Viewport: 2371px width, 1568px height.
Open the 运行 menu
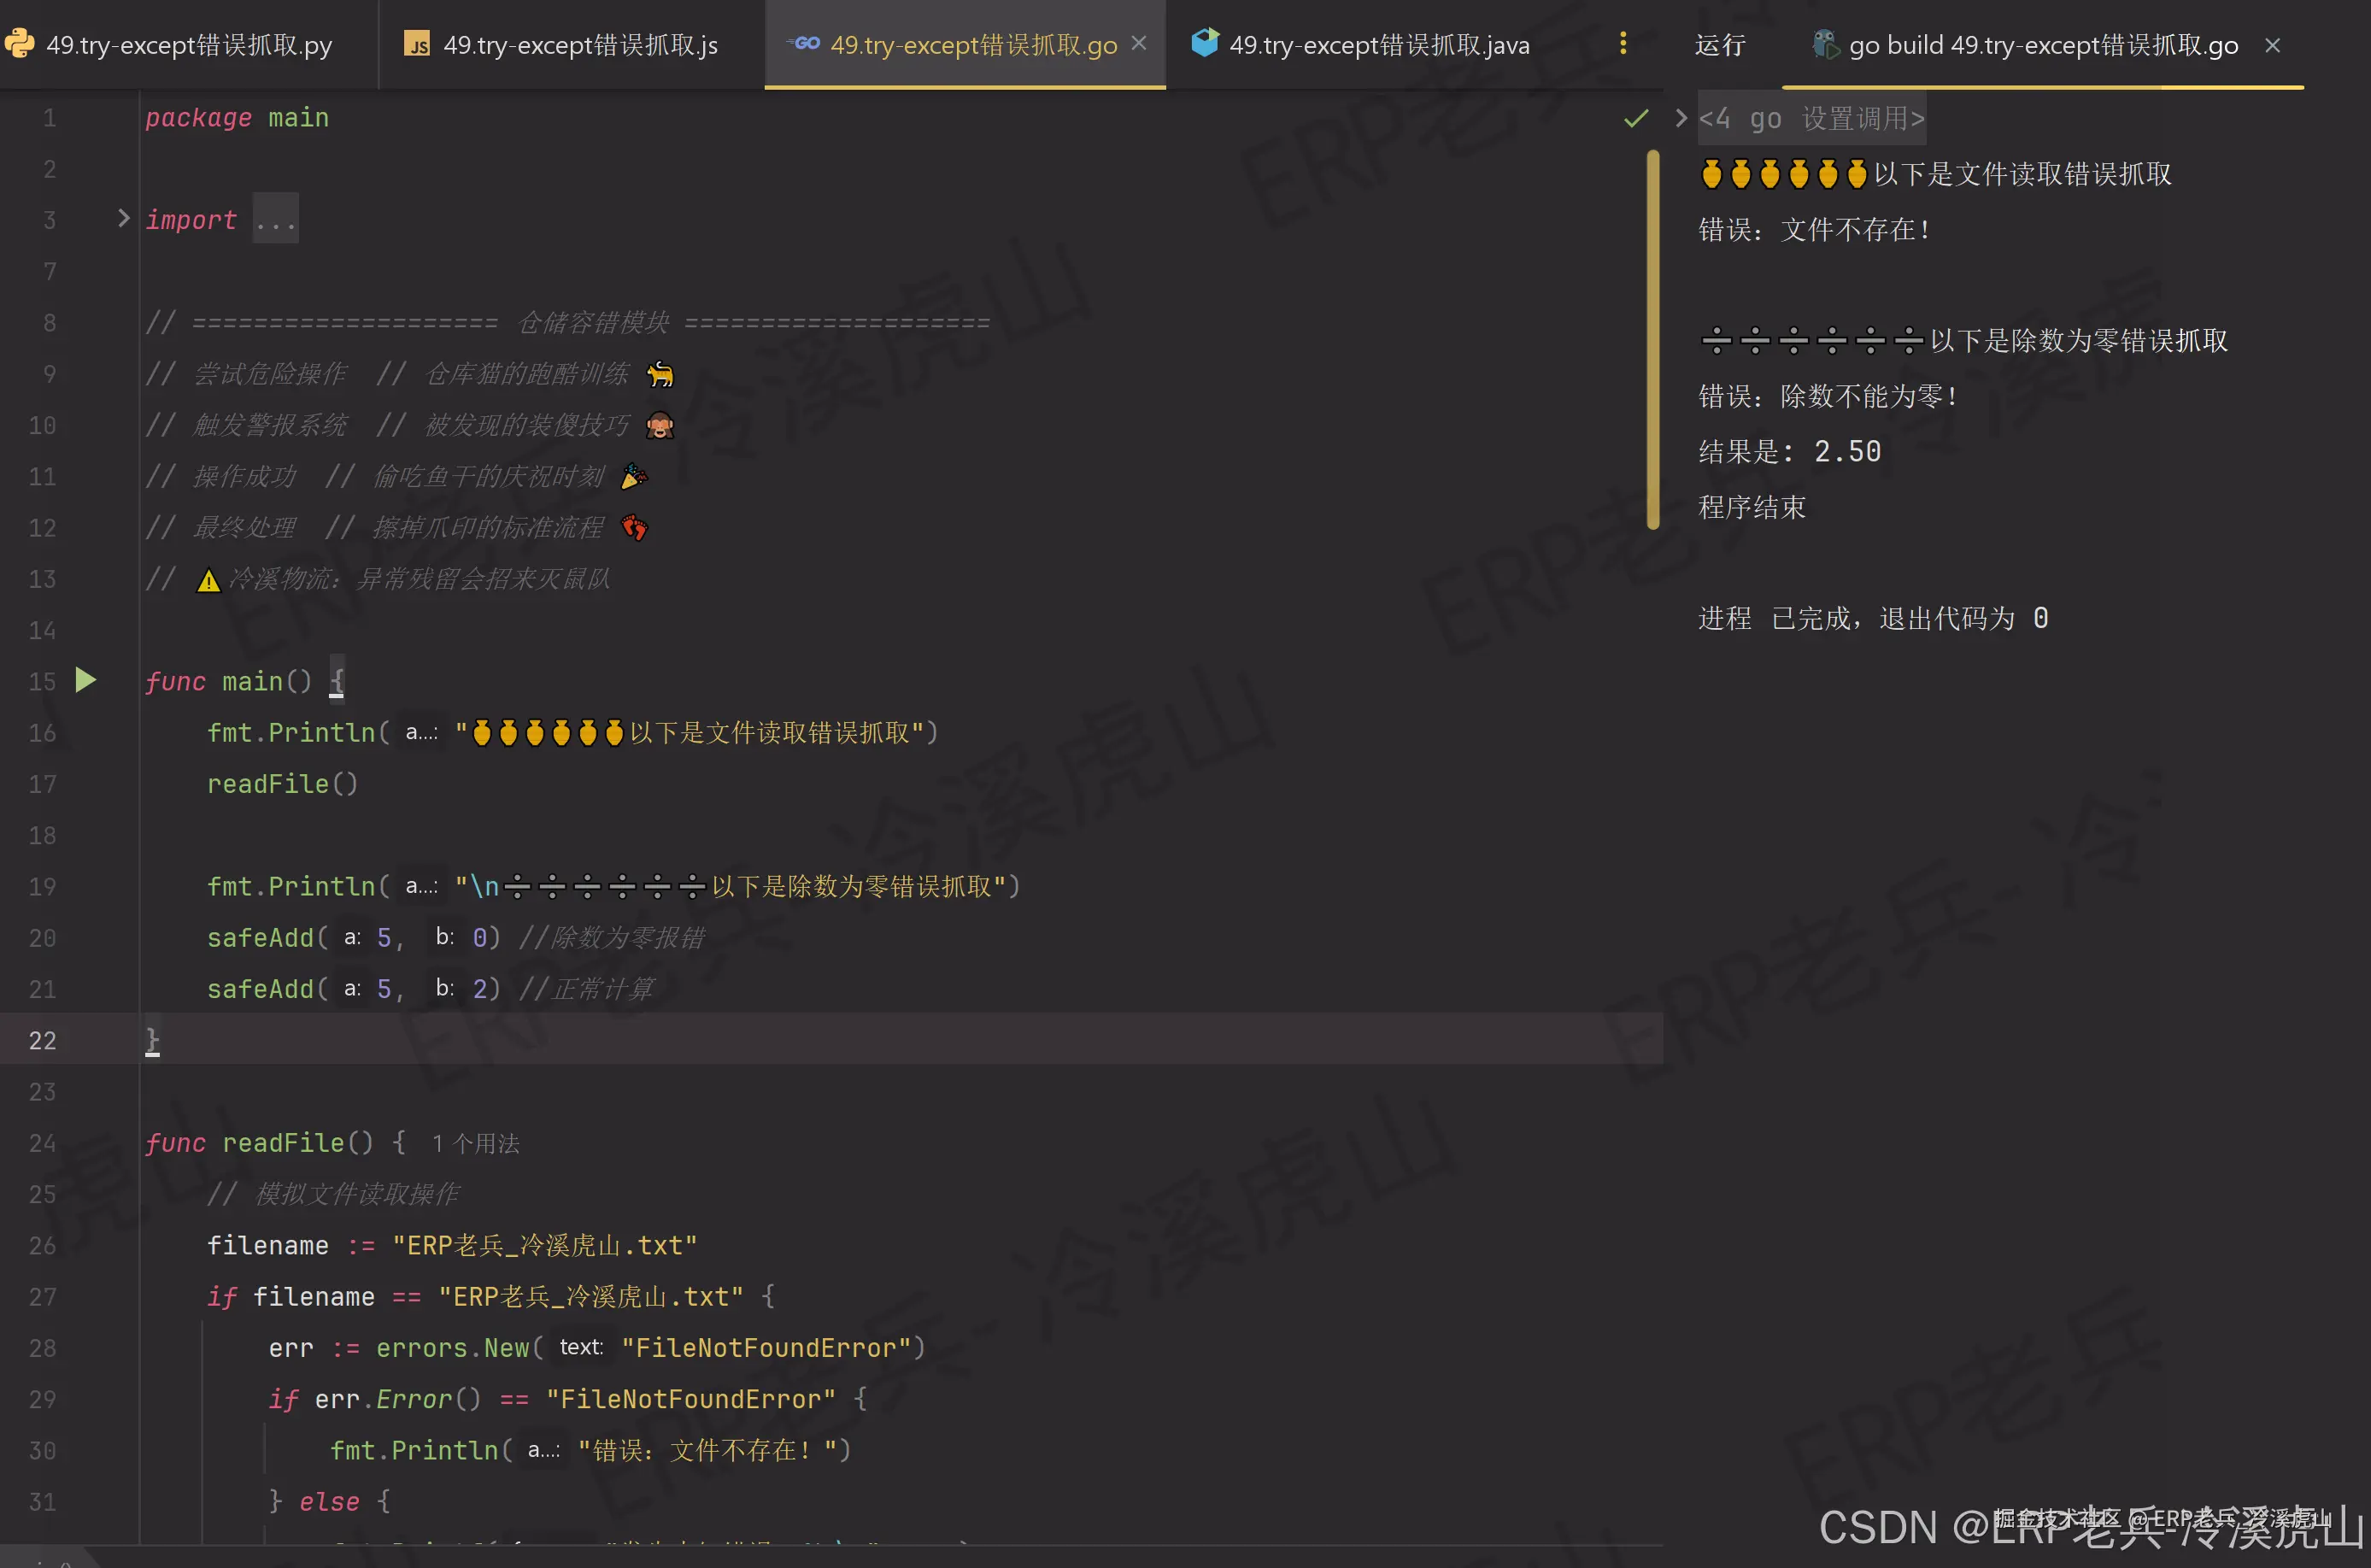pyautogui.click(x=1719, y=44)
